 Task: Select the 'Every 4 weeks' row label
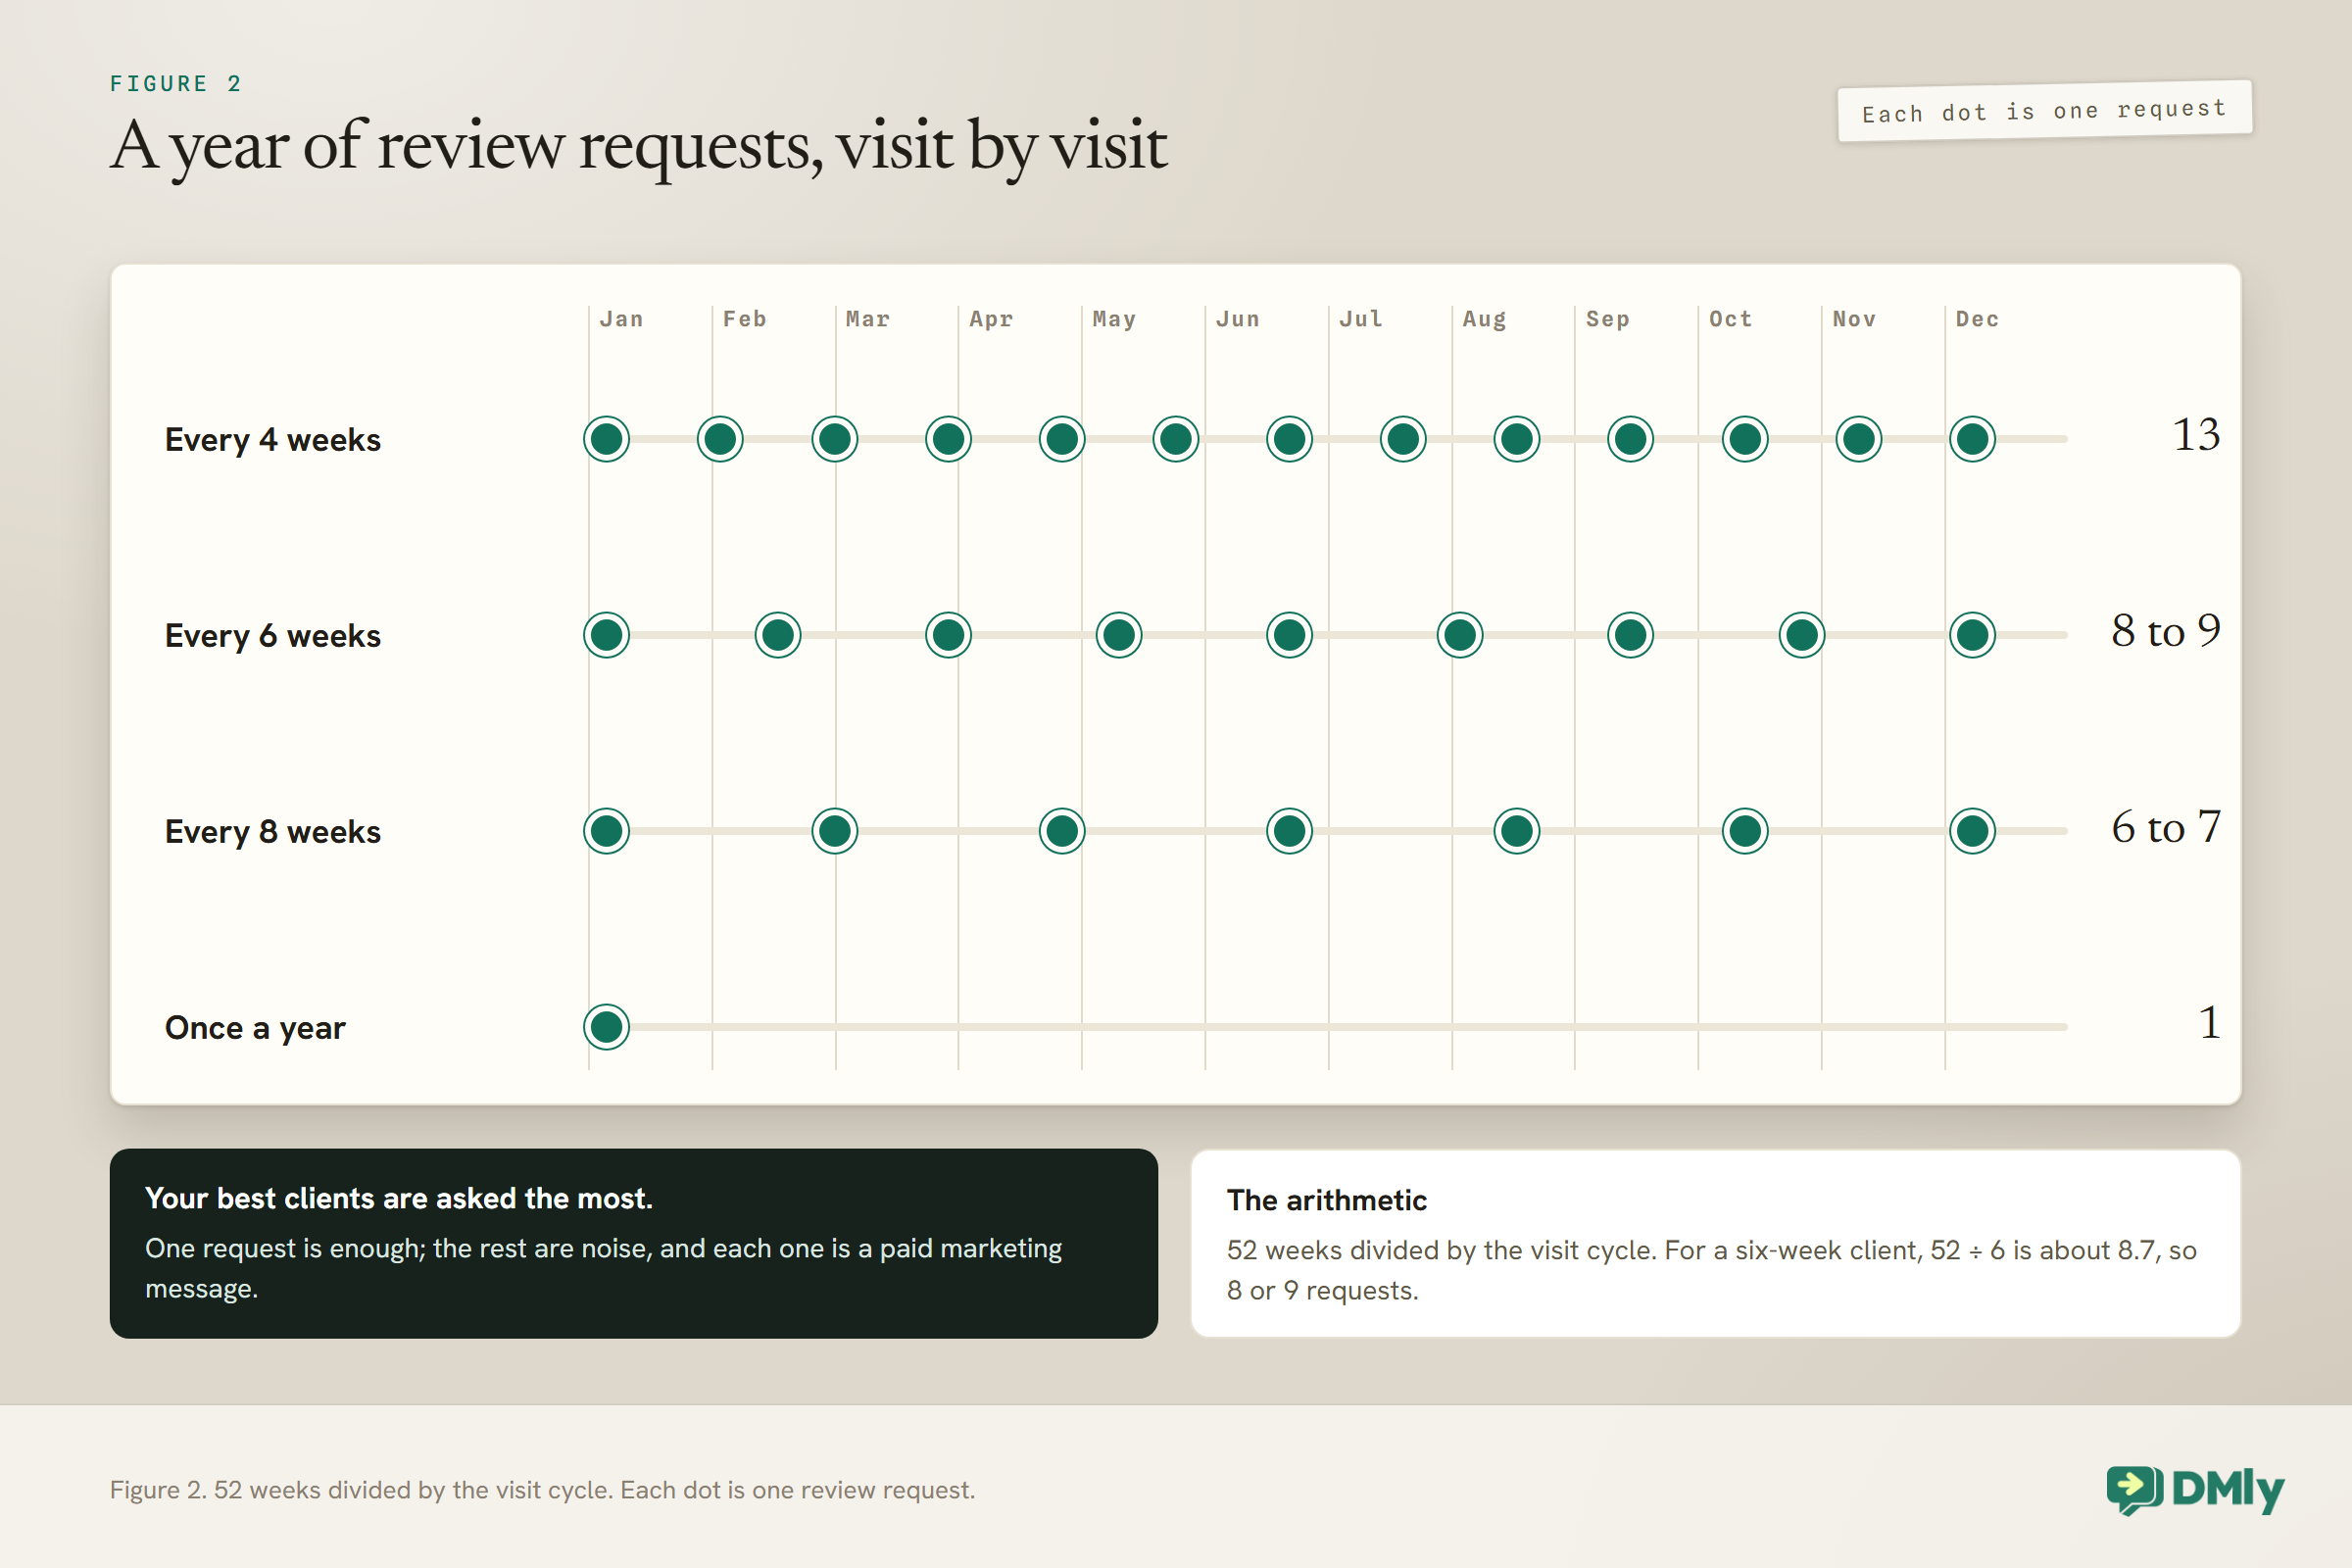pos(273,439)
